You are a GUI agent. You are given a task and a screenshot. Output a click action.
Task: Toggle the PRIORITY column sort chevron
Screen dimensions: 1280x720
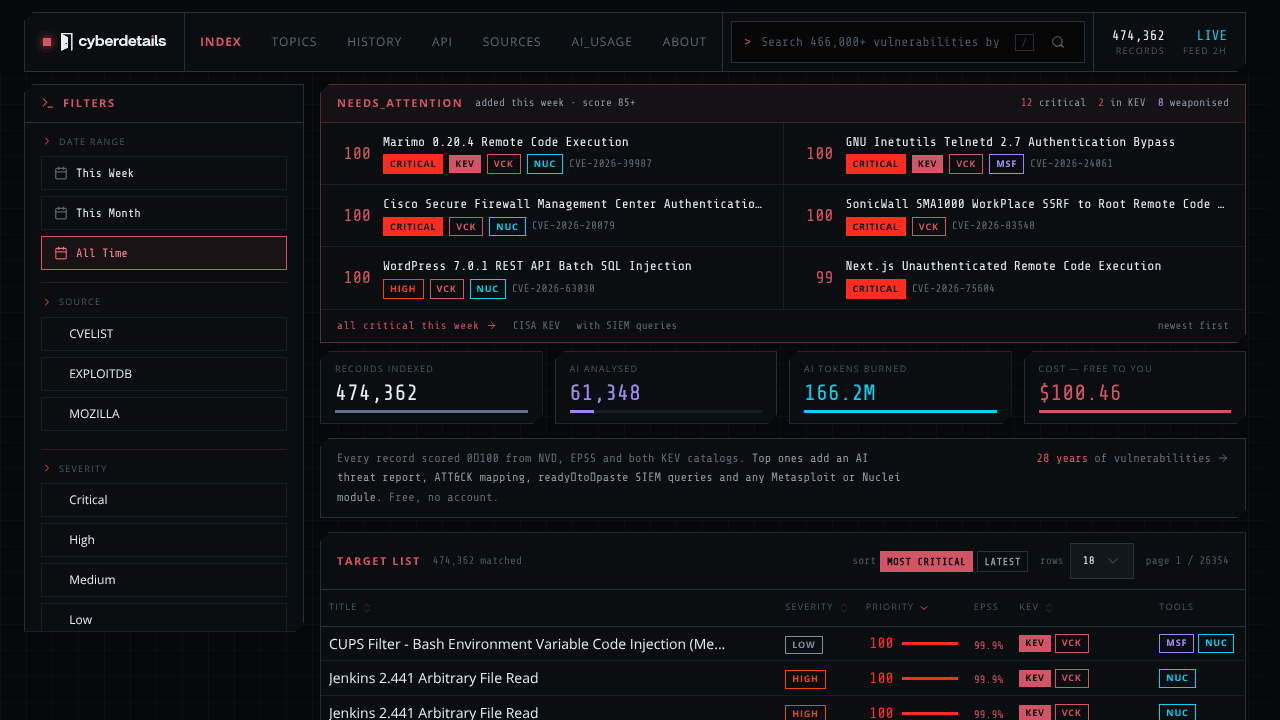pos(924,607)
